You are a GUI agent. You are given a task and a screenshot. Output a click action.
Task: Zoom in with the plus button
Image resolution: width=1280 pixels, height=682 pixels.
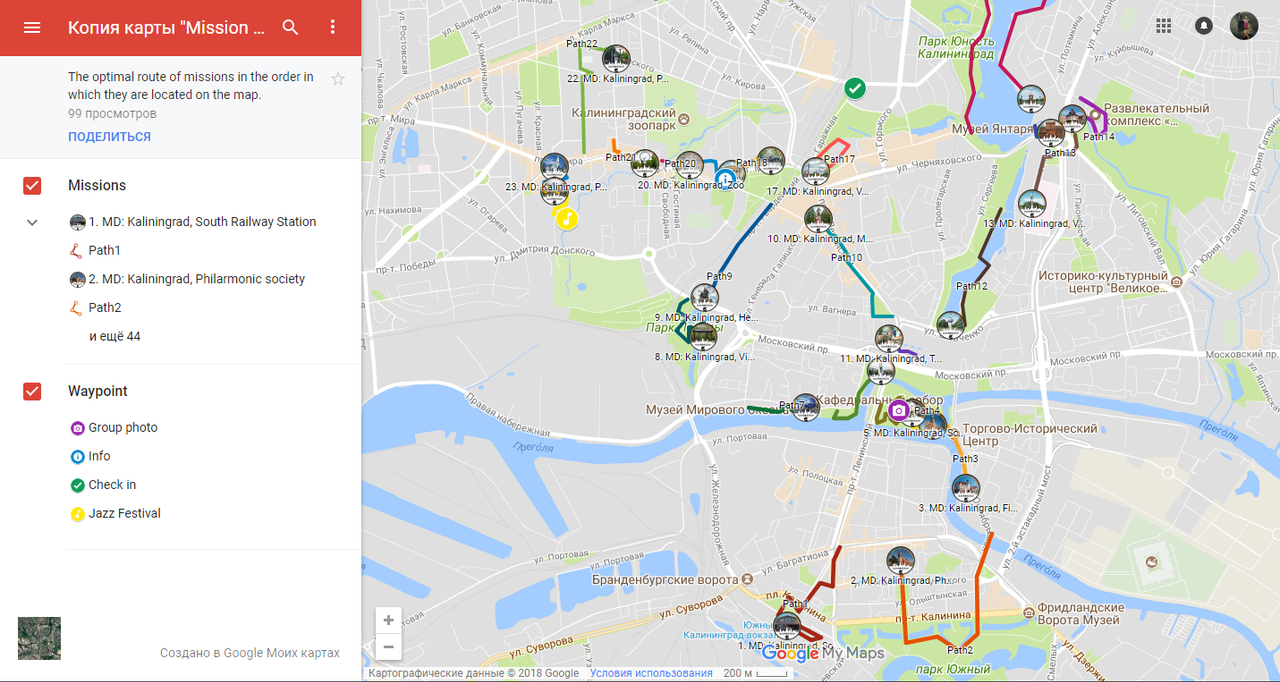[388, 620]
